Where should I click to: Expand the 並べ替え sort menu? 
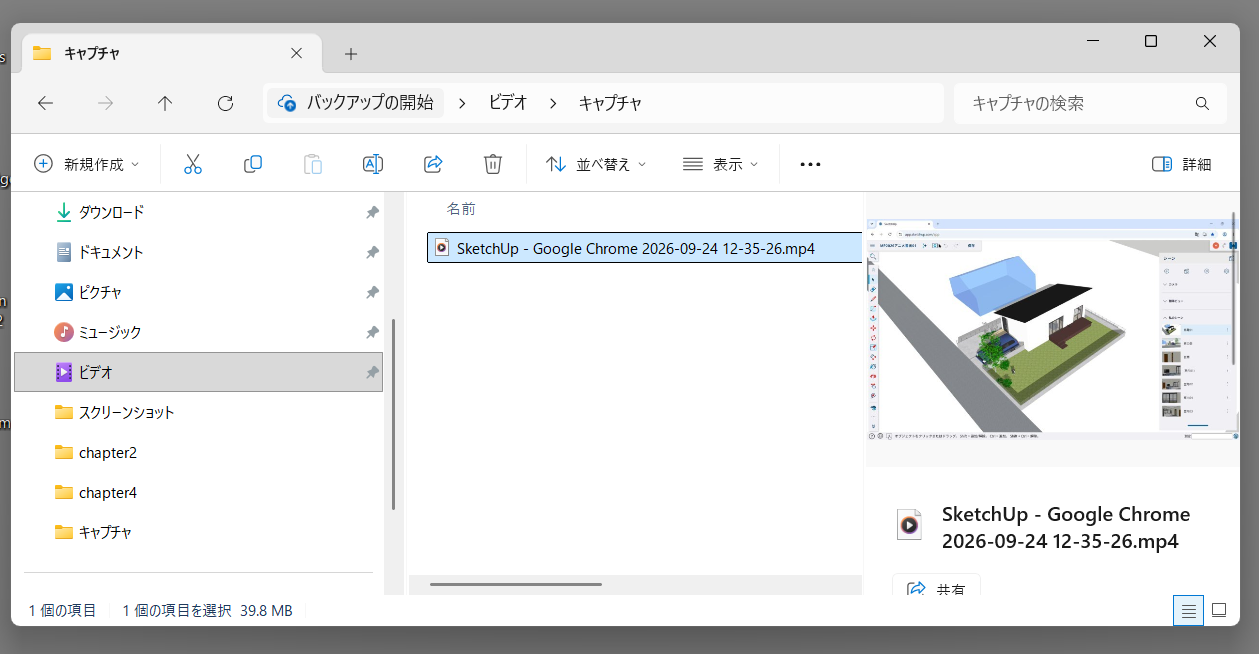(x=596, y=164)
